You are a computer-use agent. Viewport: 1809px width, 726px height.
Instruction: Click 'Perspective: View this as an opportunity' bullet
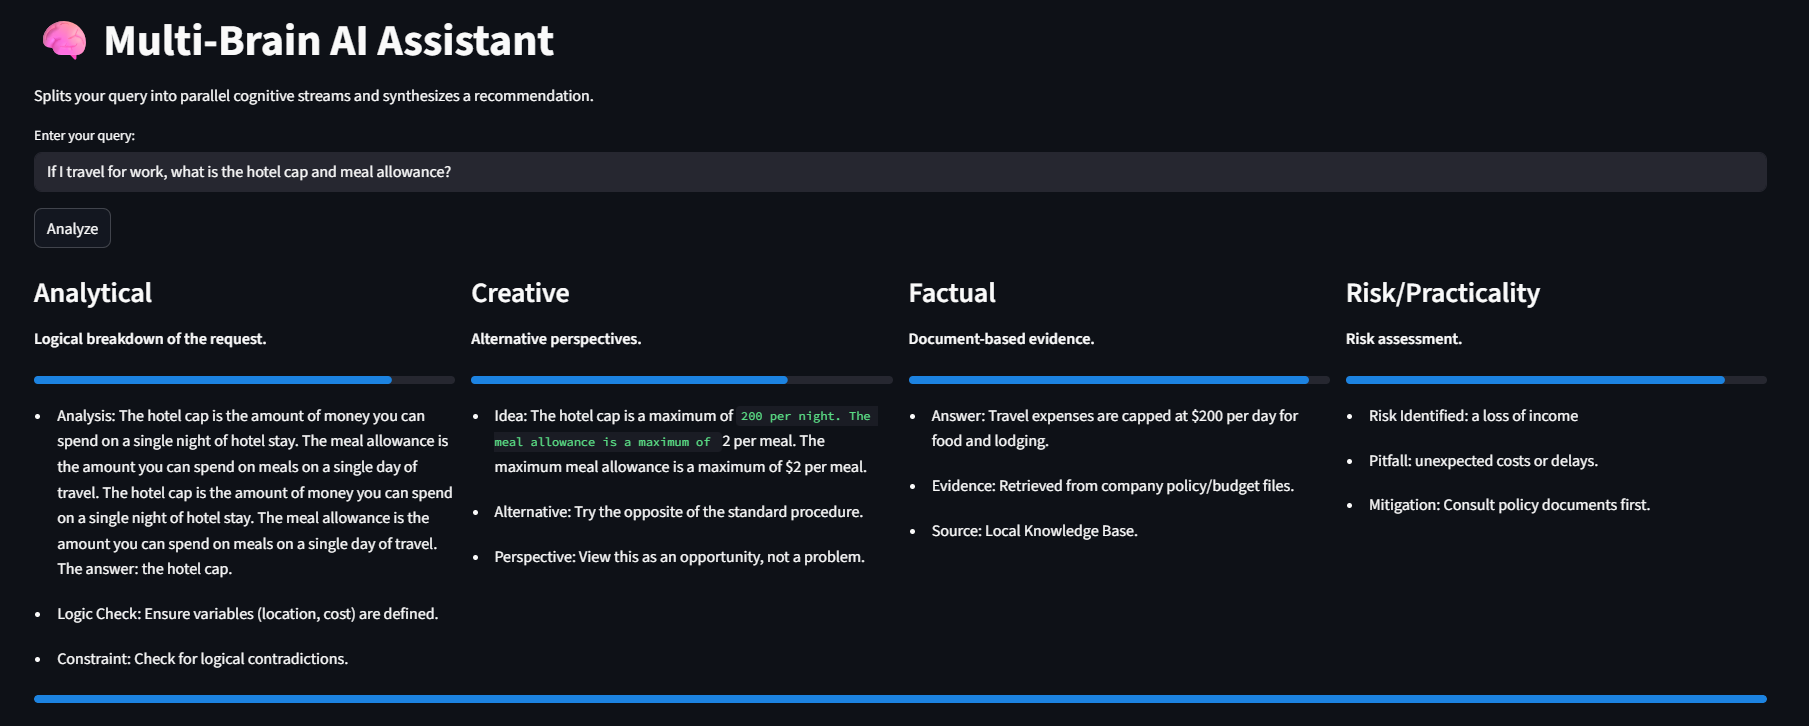click(679, 557)
